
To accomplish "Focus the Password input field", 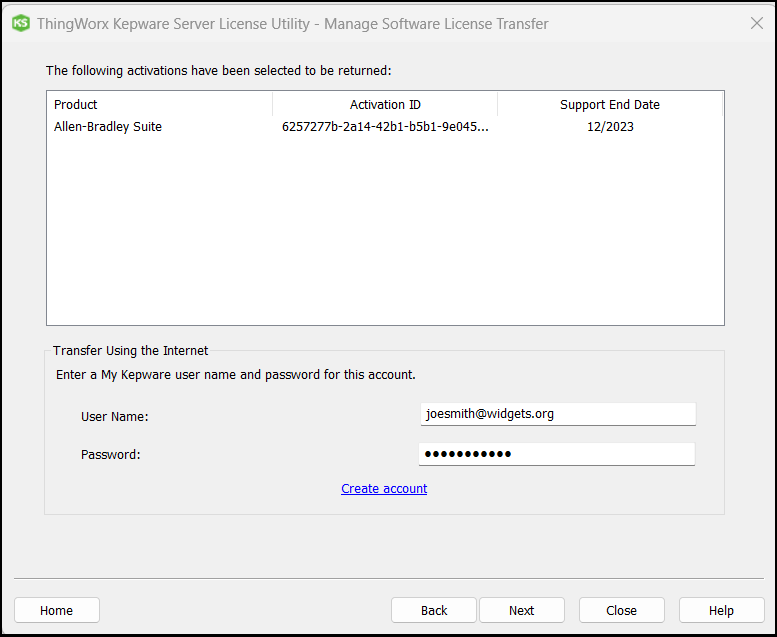I will click(x=557, y=454).
